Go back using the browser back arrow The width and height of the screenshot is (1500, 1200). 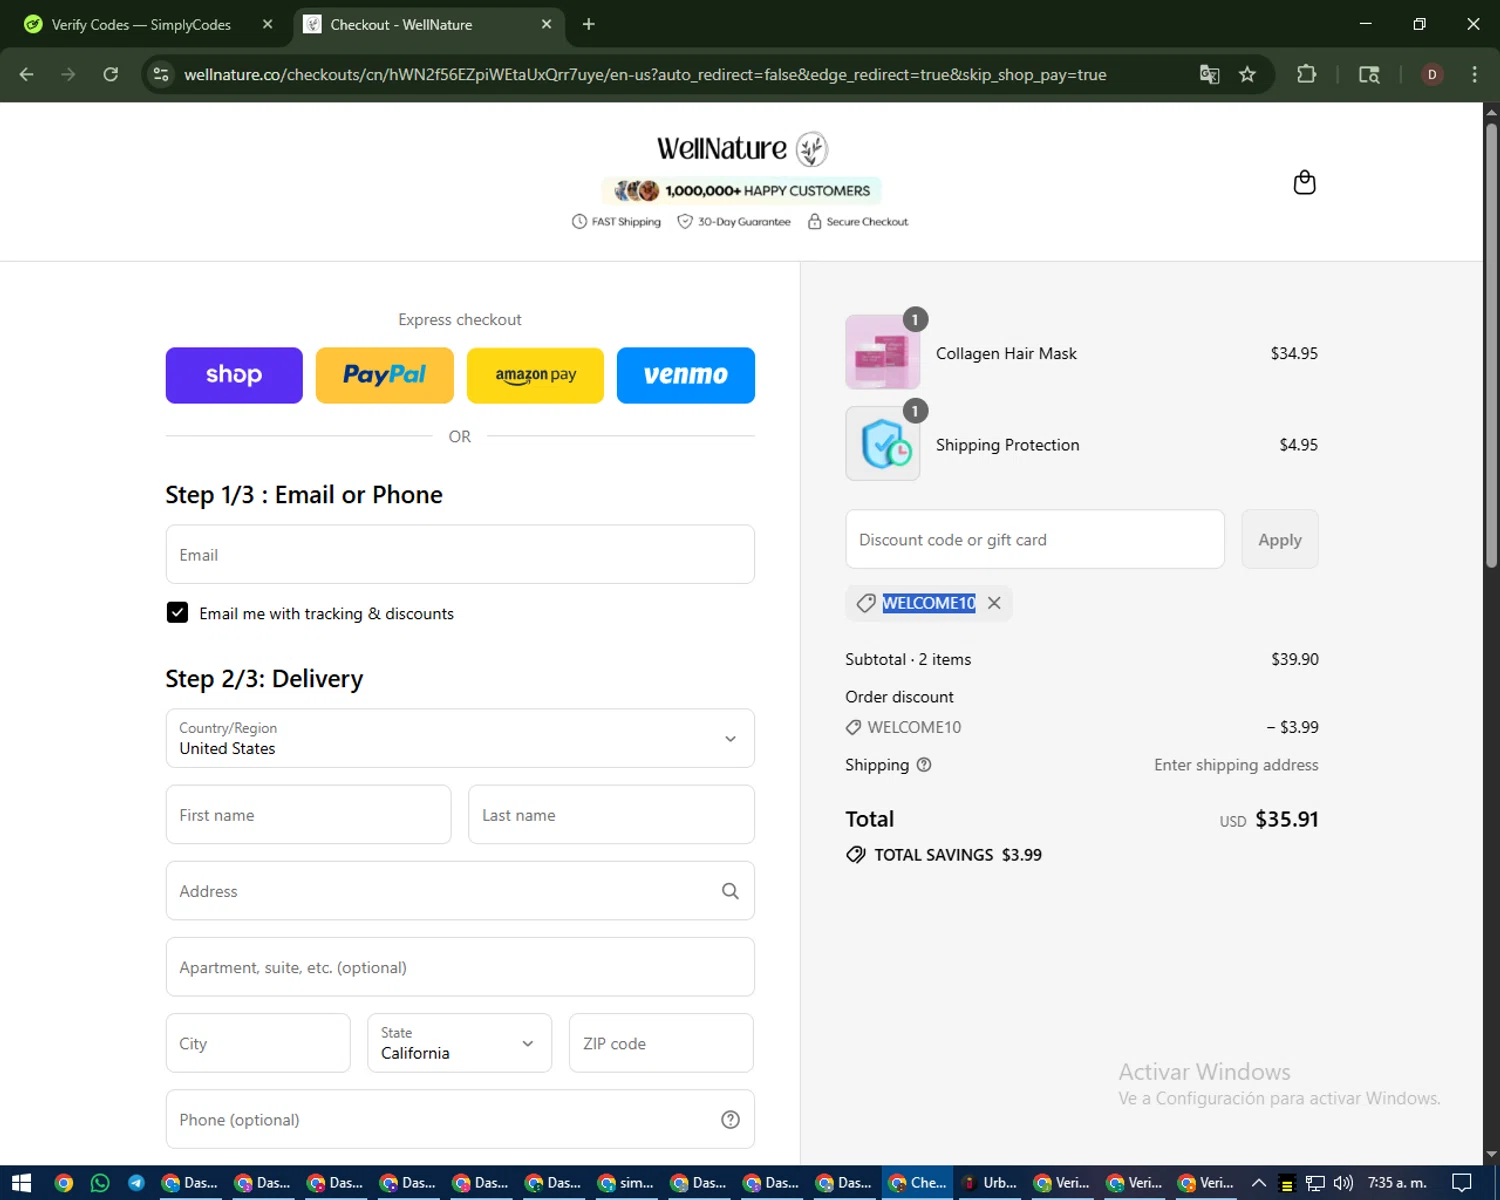[27, 74]
